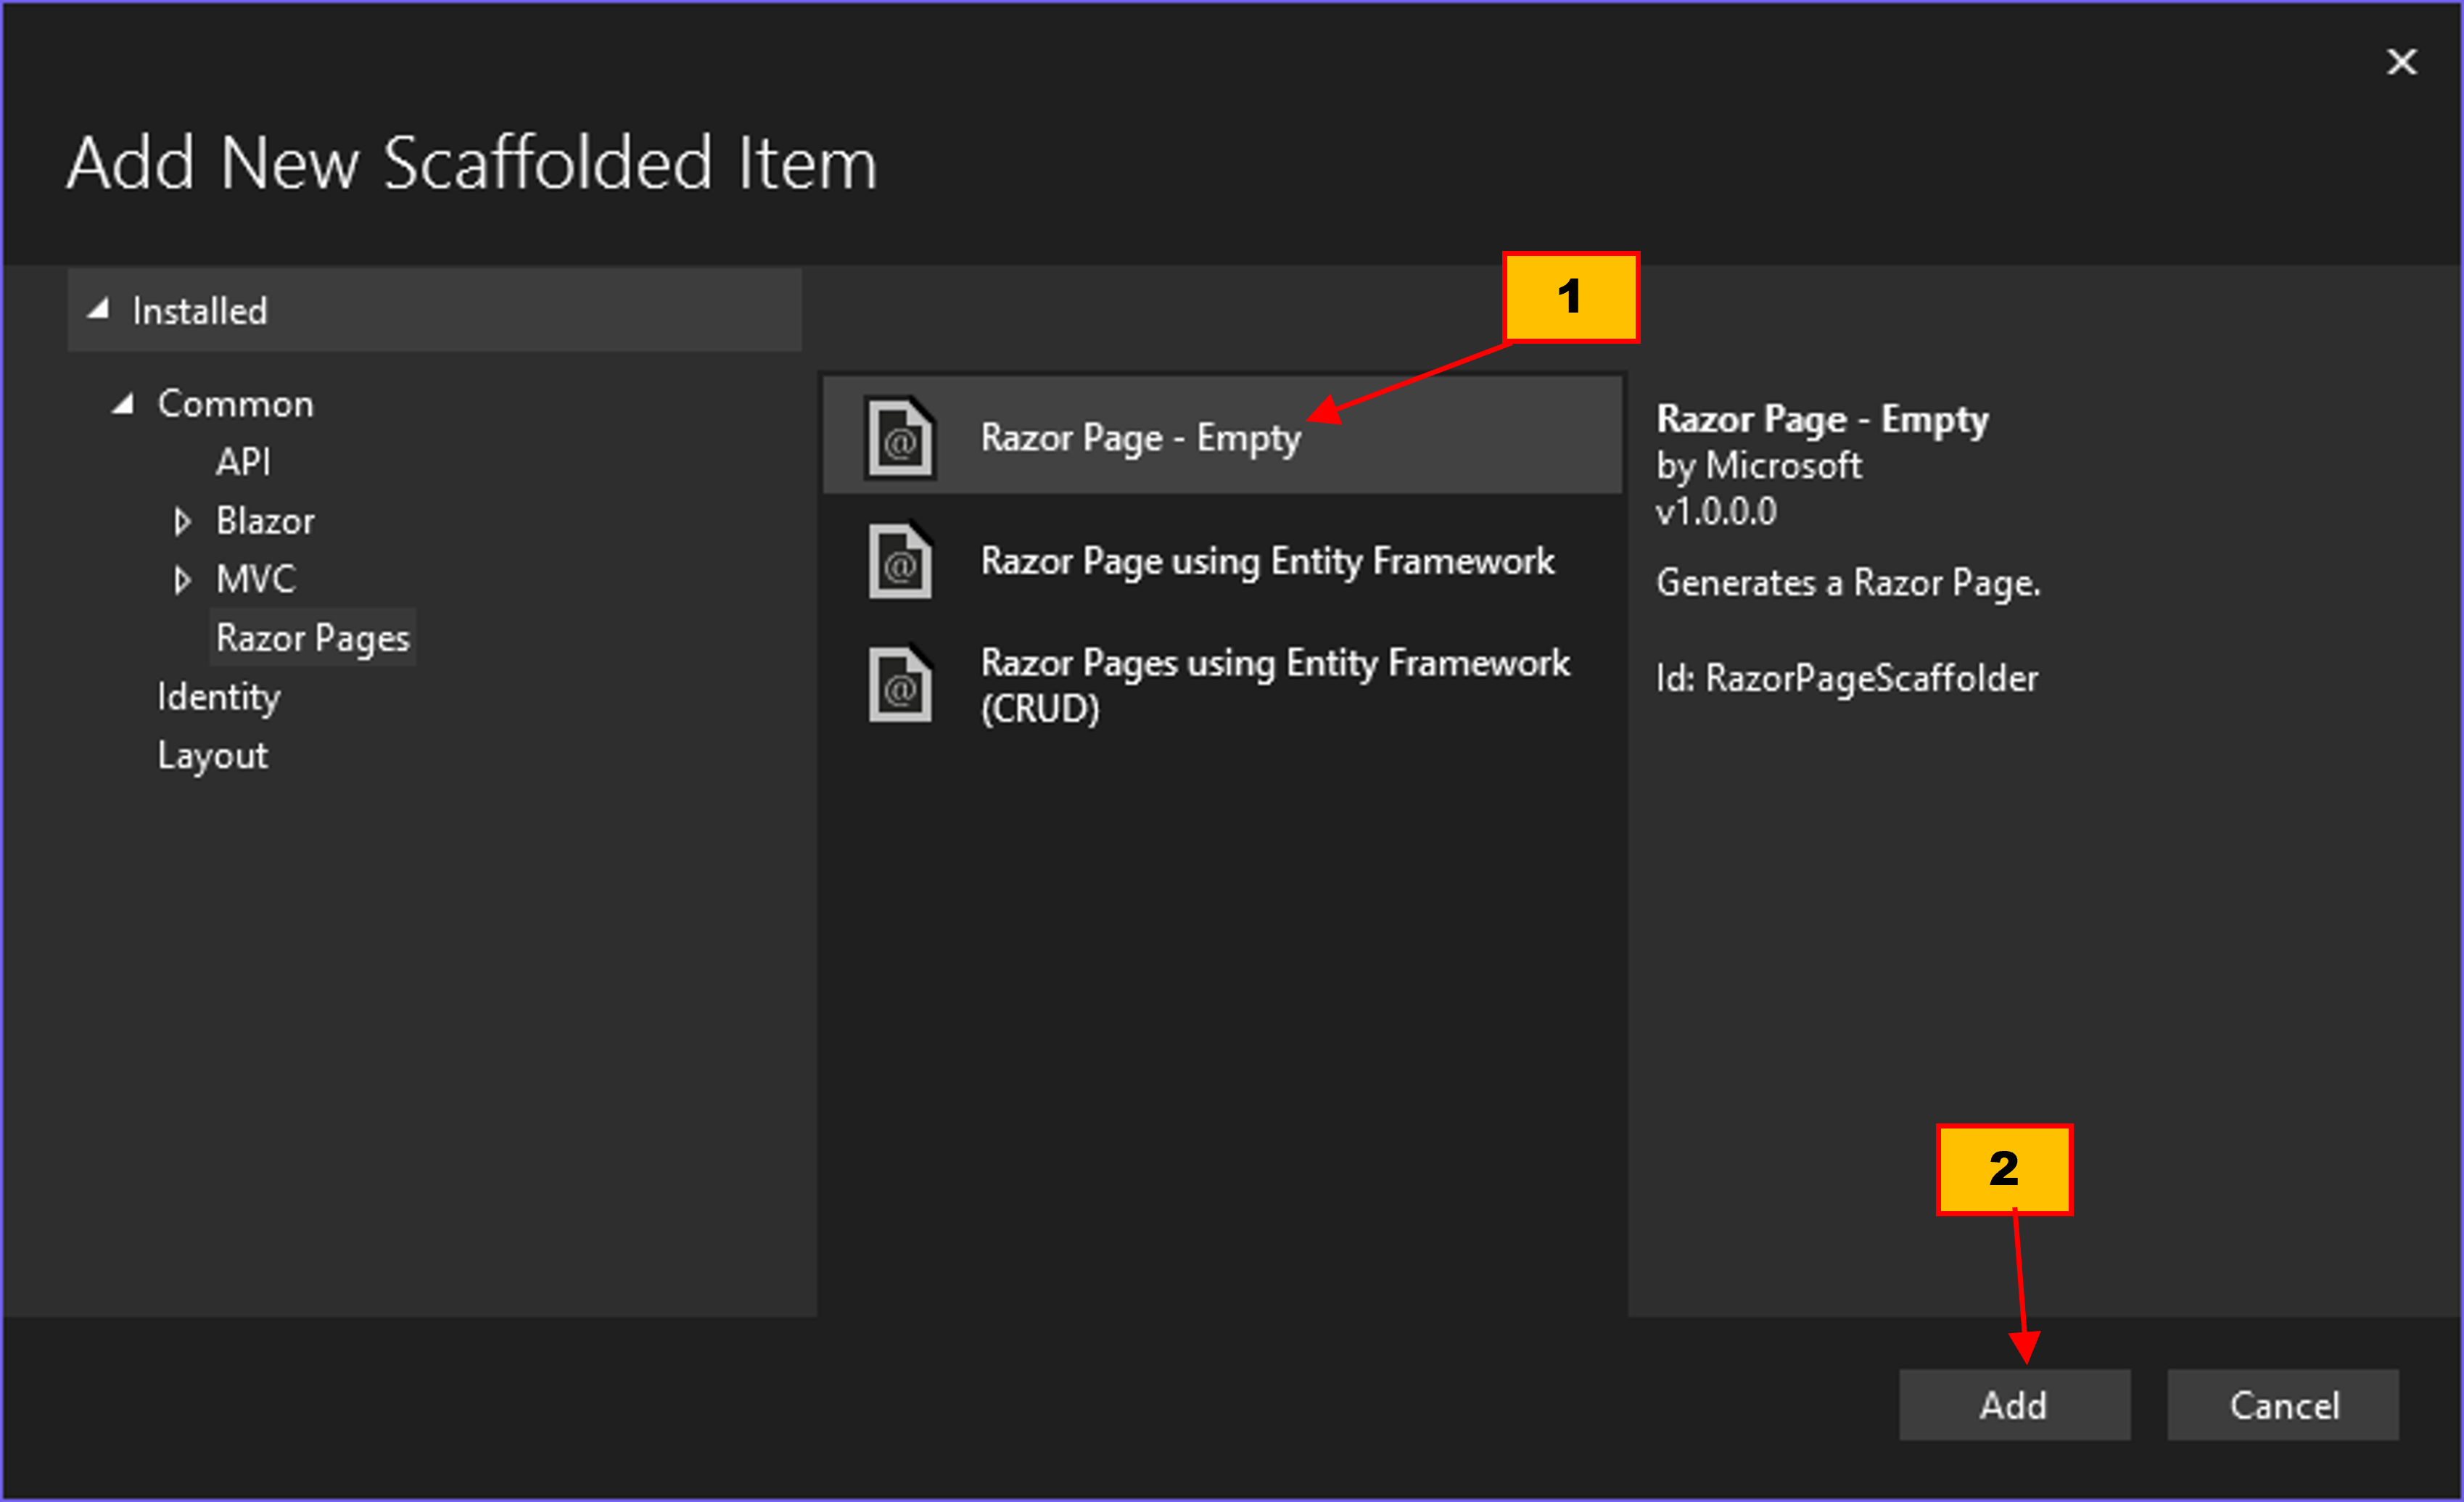This screenshot has width=2464, height=1502.
Task: Choose the Layout category
Action: click(212, 756)
